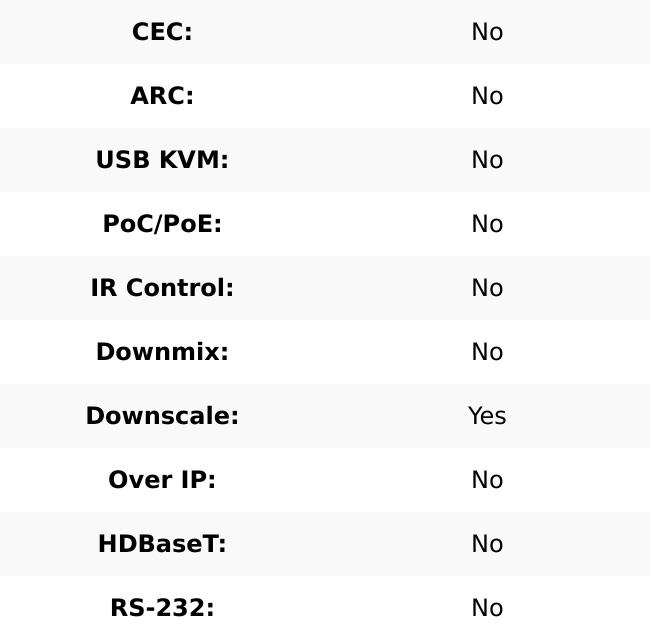Select the No value for USB KVM
The height and width of the screenshot is (640, 650).
(487, 160)
